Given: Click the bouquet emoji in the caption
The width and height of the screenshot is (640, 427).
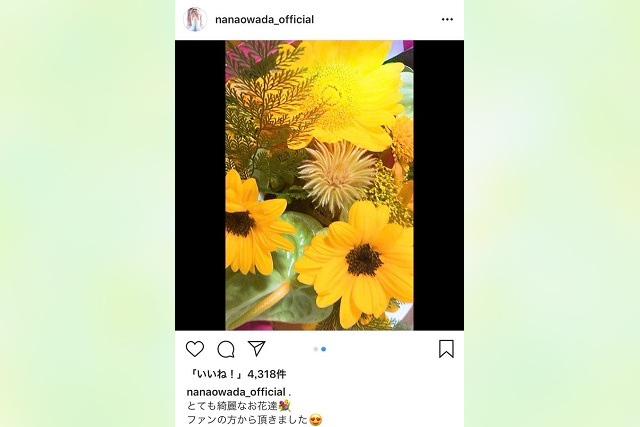Looking at the screenshot, I should pyautogui.click(x=284, y=406).
